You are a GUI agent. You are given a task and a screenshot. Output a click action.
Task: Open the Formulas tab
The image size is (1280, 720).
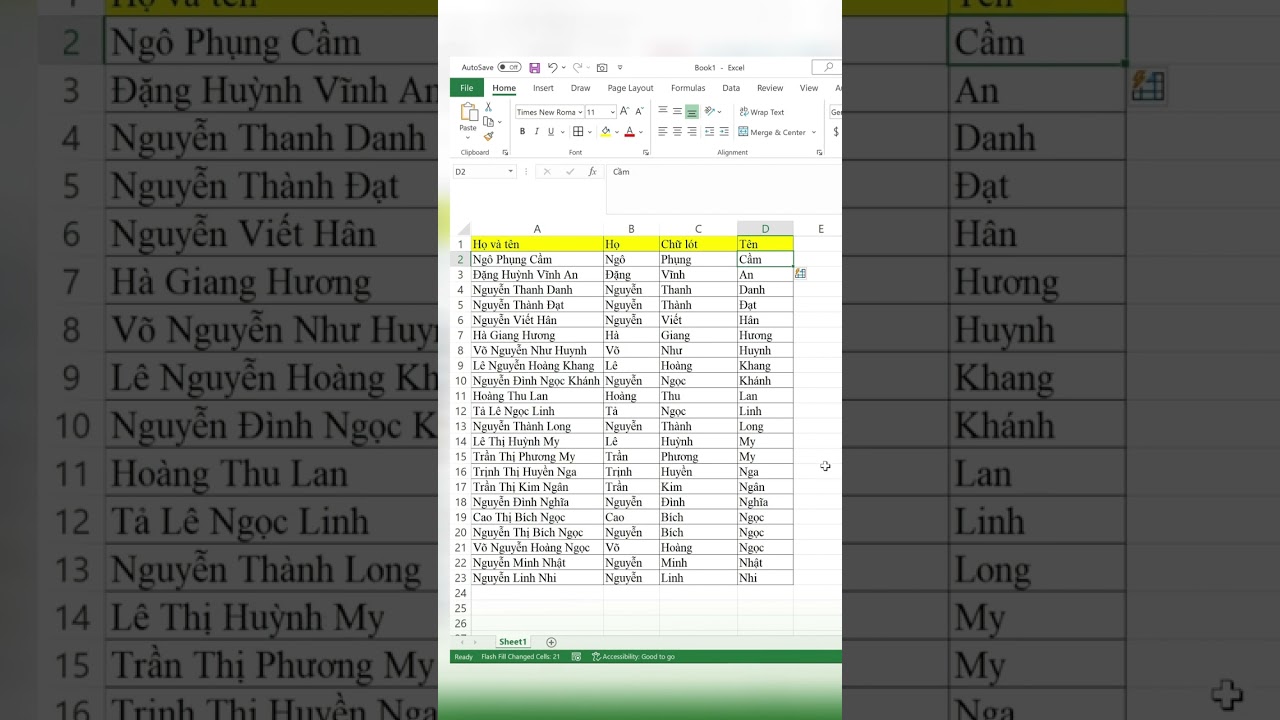688,88
